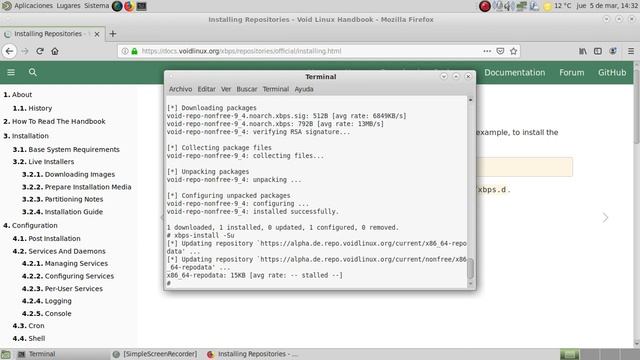Click the Firefox forward arrow
640x360 pixels.
click(x=25, y=51)
